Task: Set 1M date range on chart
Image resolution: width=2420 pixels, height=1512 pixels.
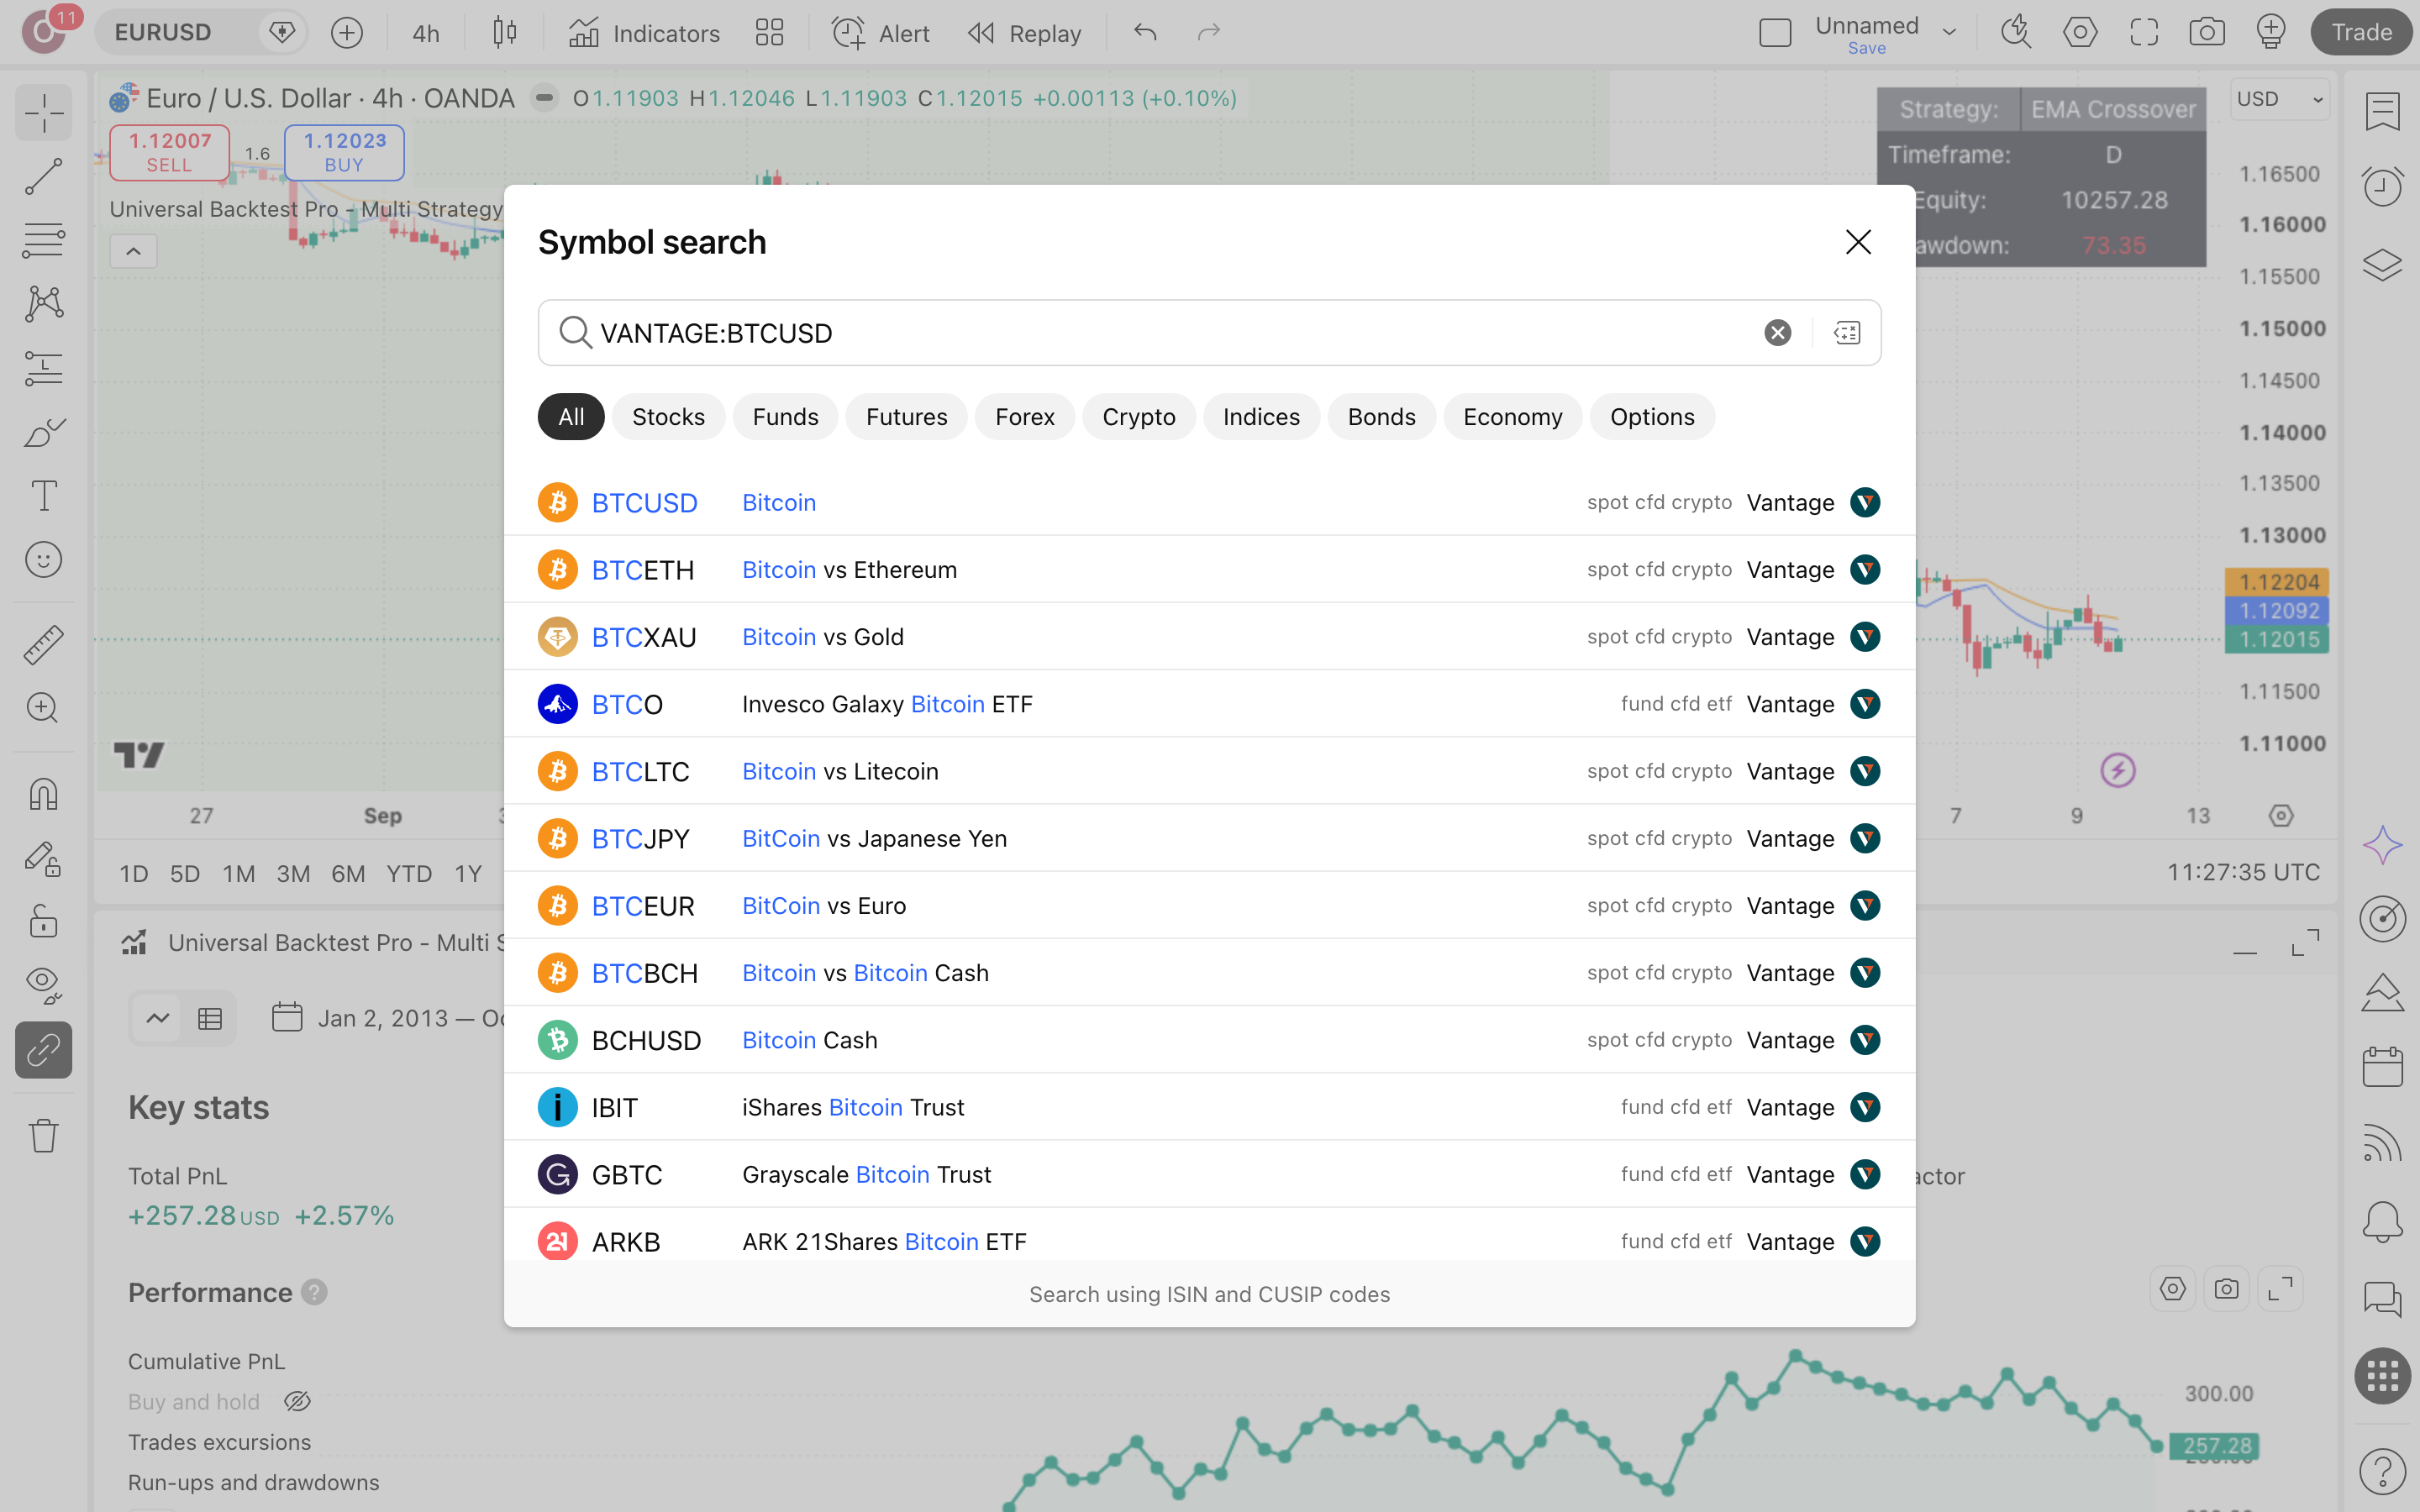Action: 238,874
